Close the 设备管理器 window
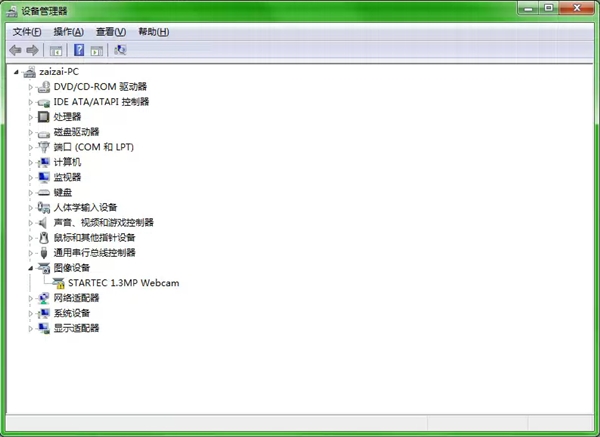This screenshot has height=437, width=600. [577, 8]
